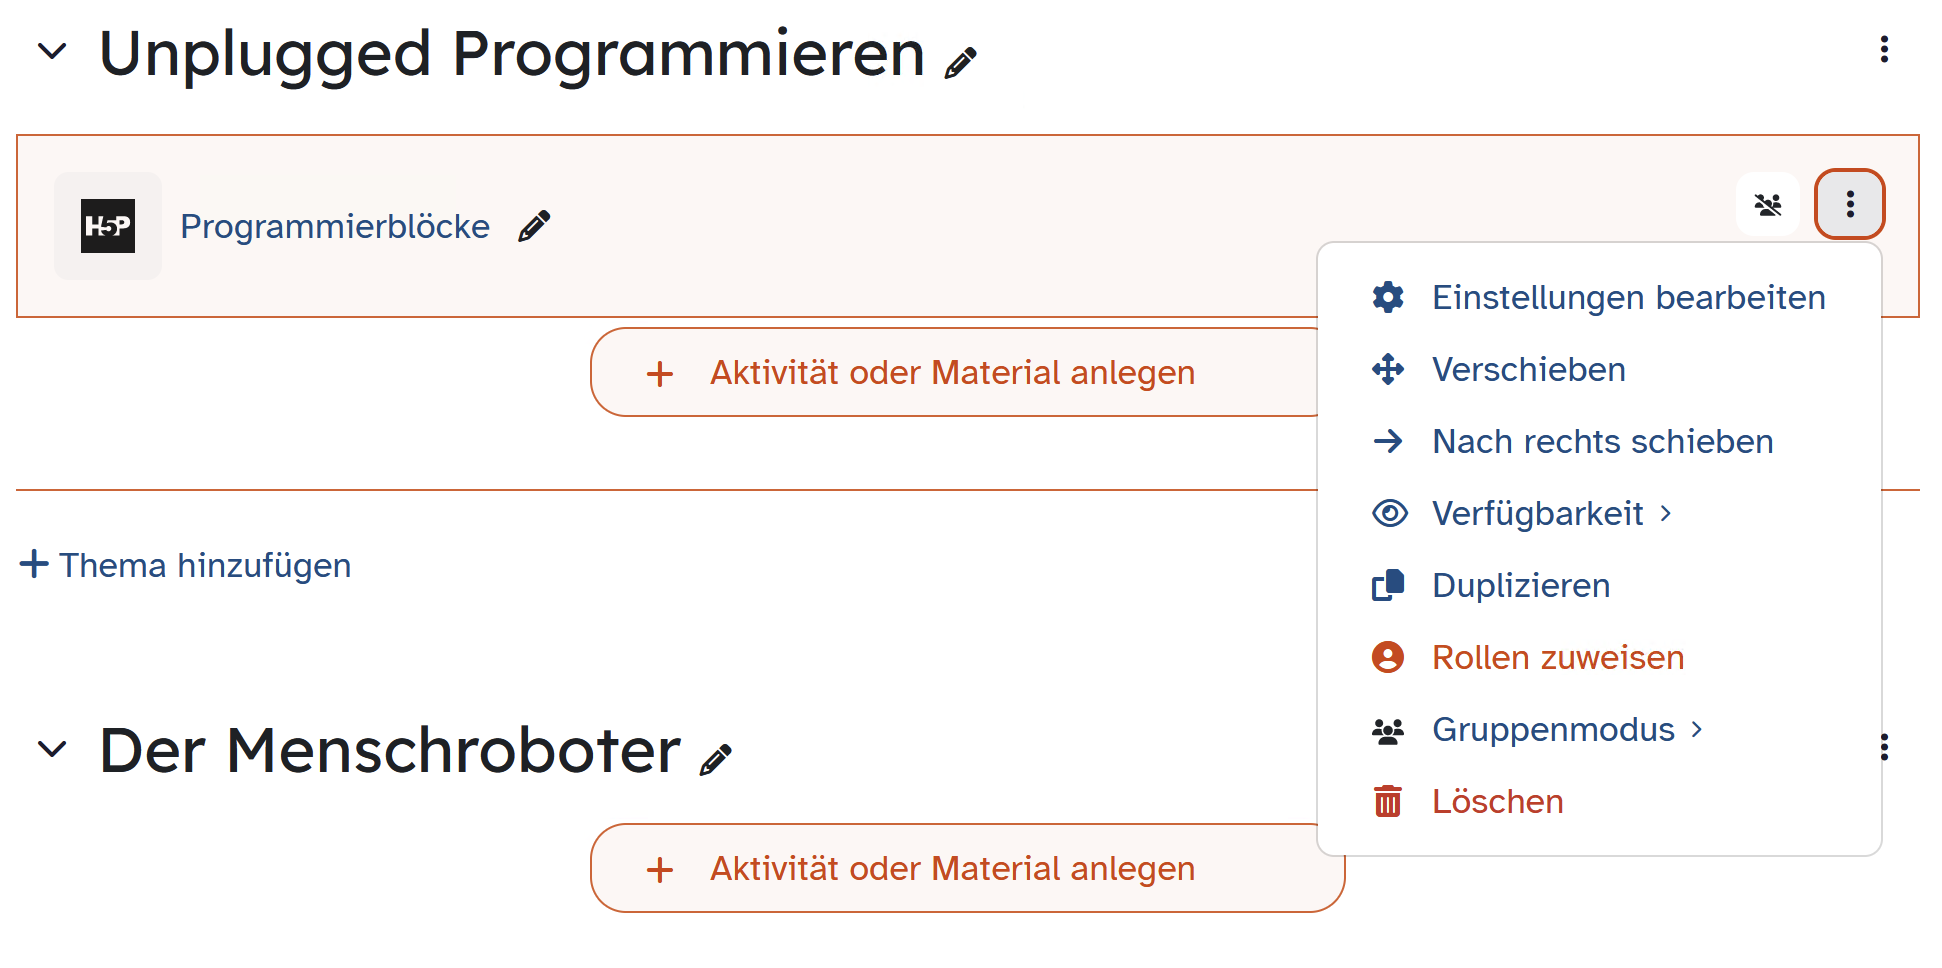Edit the Programmierblöcke title with pencil icon
The height and width of the screenshot is (968, 1942).
coord(534,226)
